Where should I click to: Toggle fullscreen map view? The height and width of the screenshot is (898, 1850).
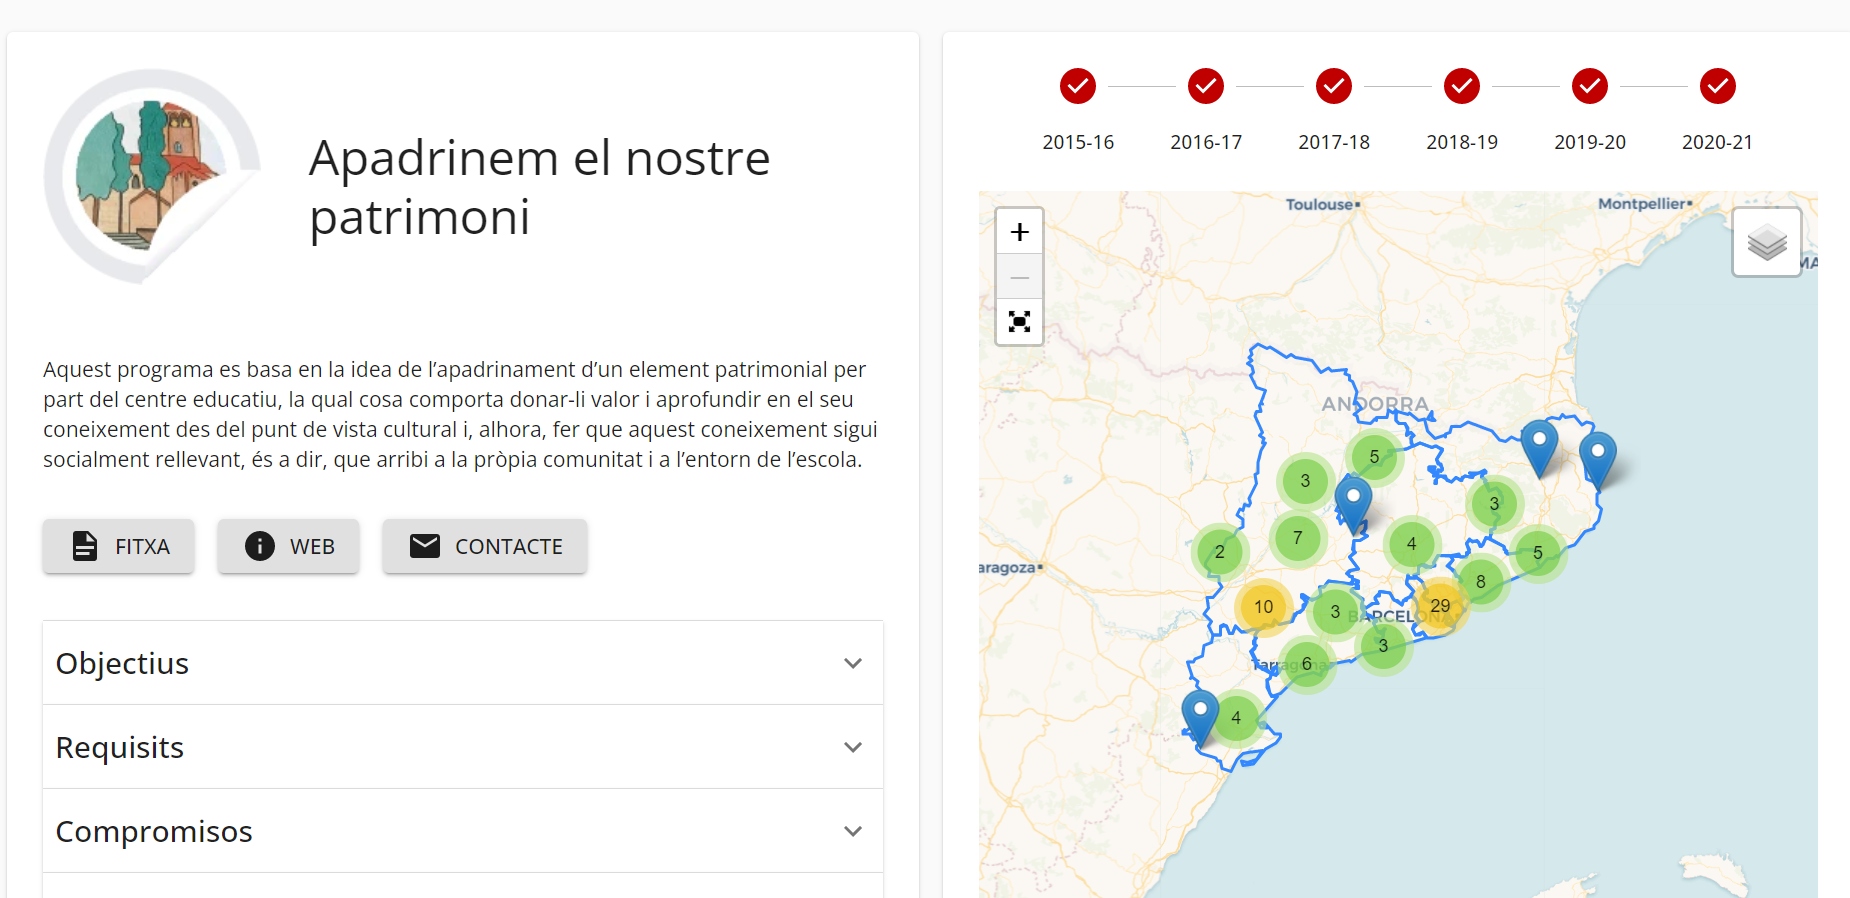coord(1019,322)
